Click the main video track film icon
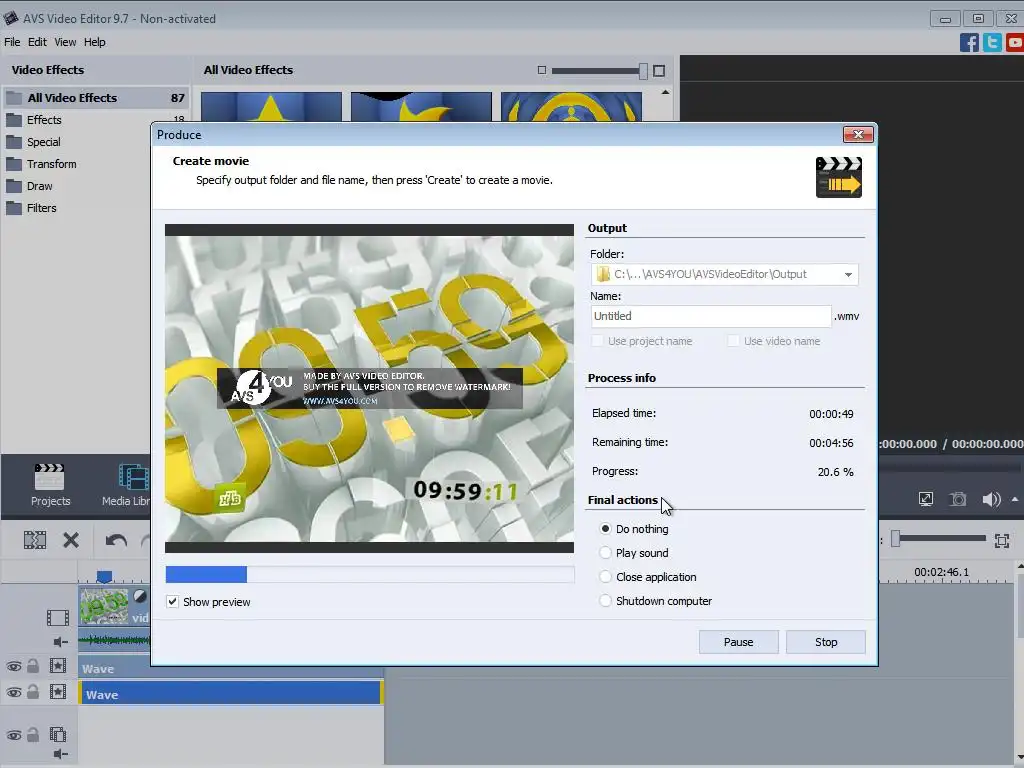The width and height of the screenshot is (1024, 768). click(57, 617)
